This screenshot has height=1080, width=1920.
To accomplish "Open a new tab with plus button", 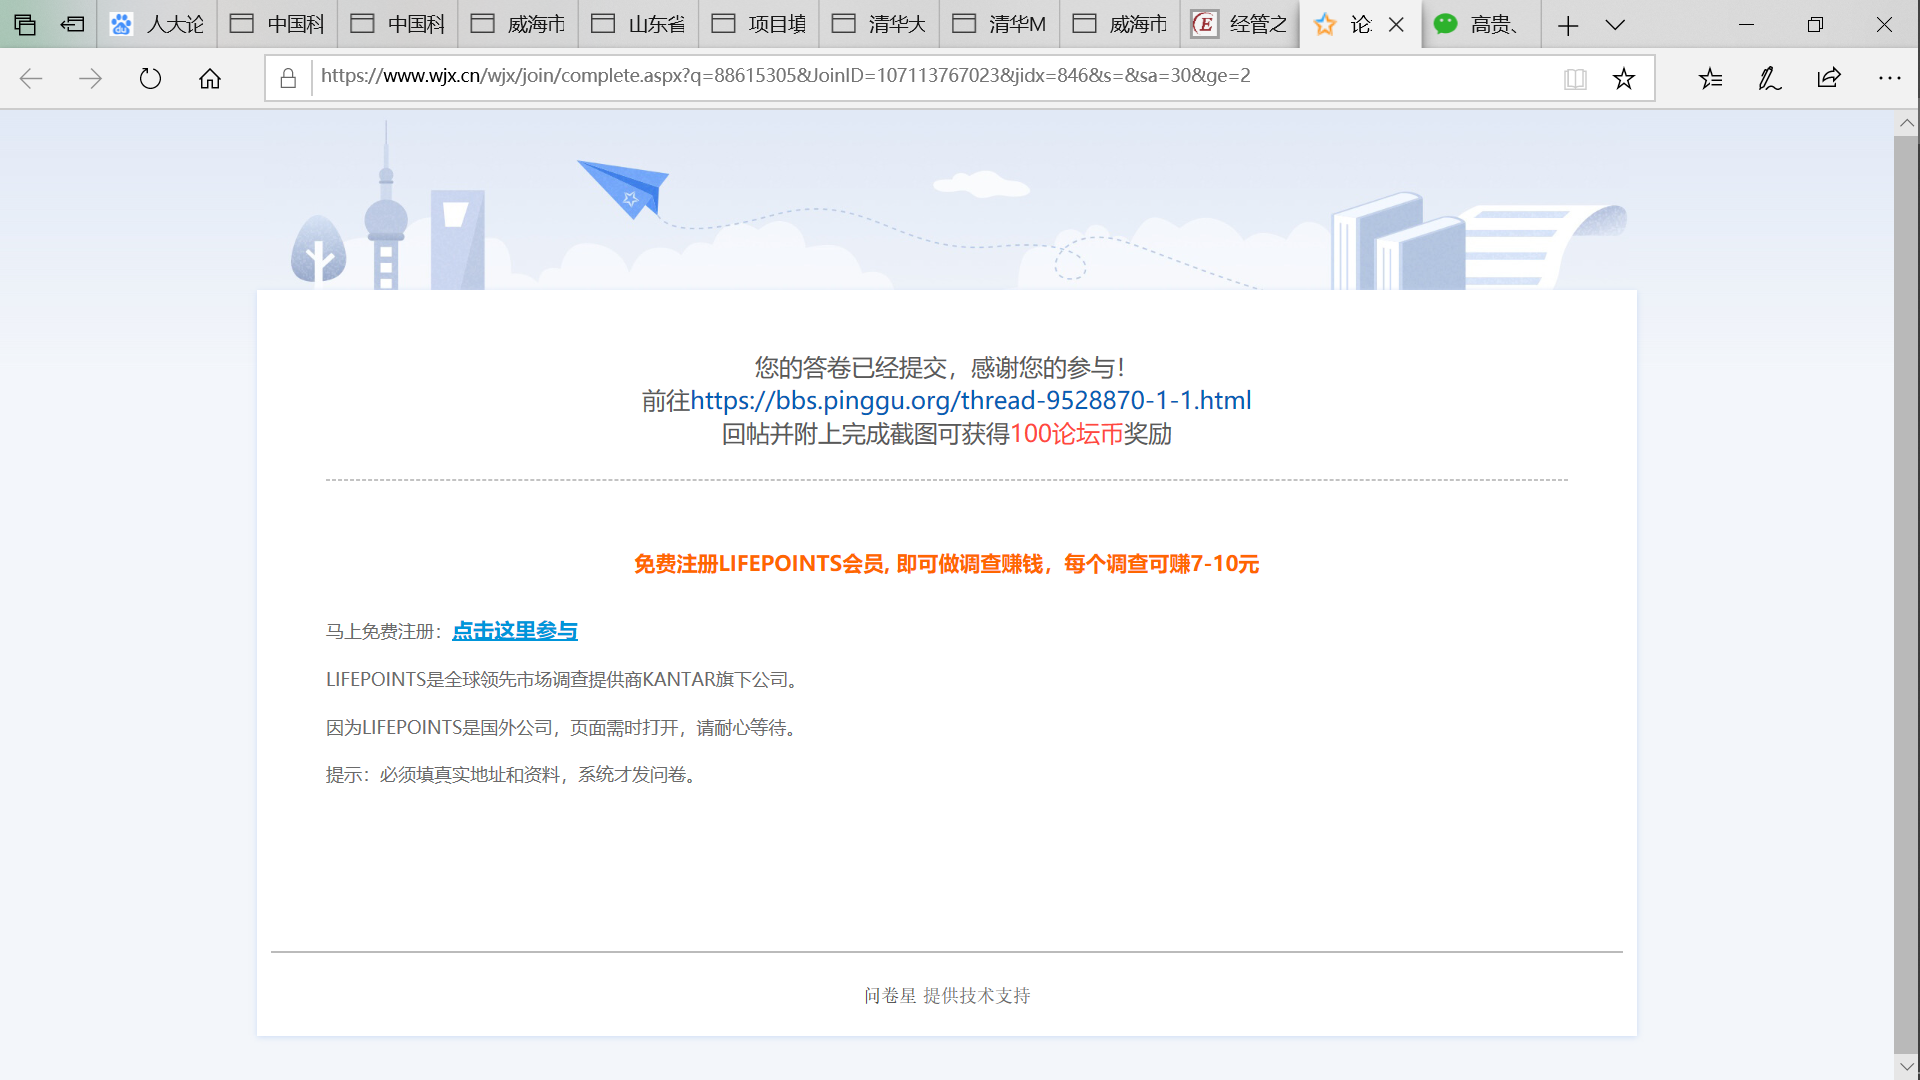I will tap(1567, 24).
